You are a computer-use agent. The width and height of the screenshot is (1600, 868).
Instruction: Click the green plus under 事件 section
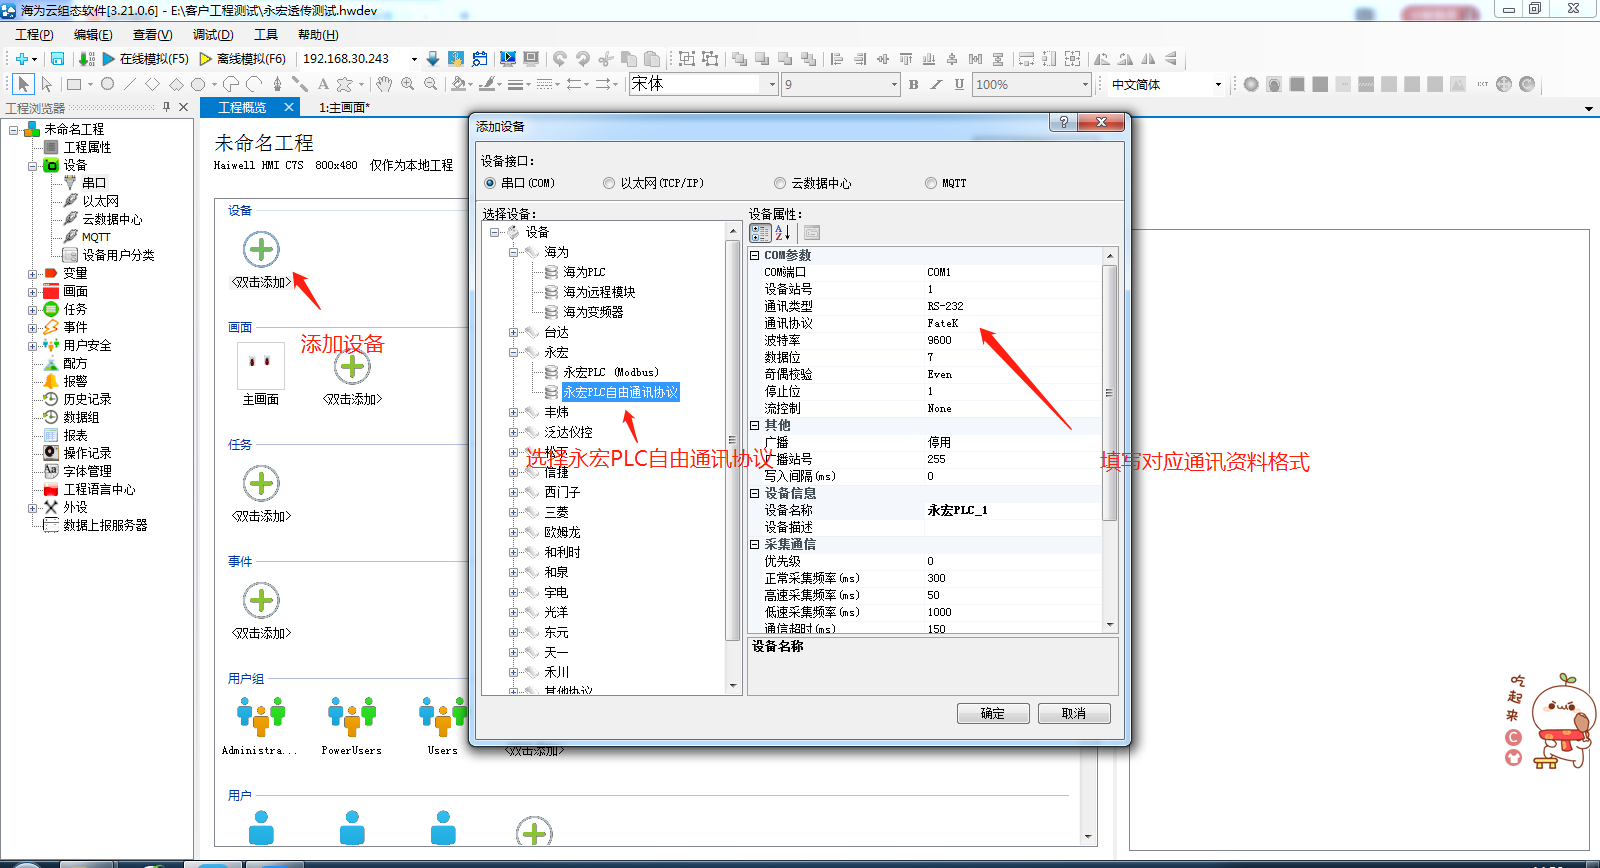click(261, 600)
